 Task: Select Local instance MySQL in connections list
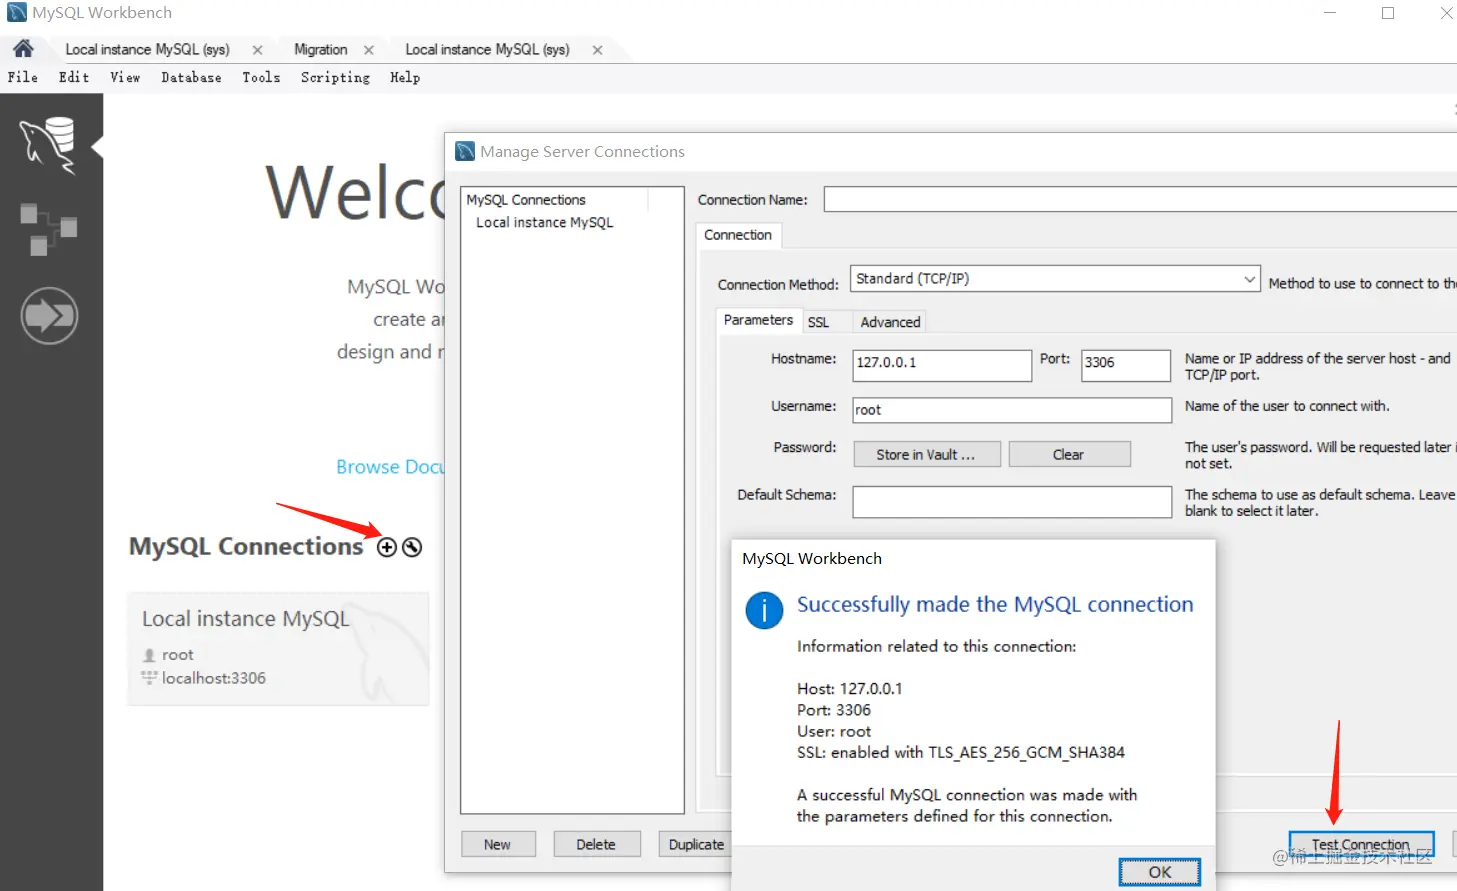[x=545, y=222]
